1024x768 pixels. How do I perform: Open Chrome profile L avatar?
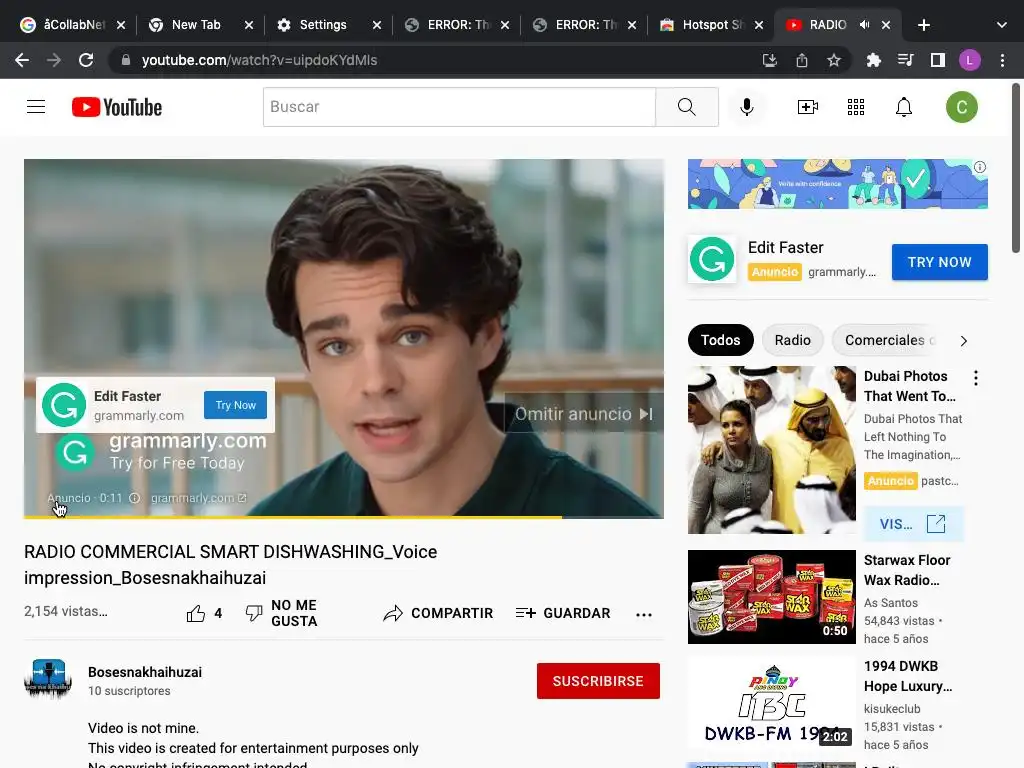click(x=970, y=60)
